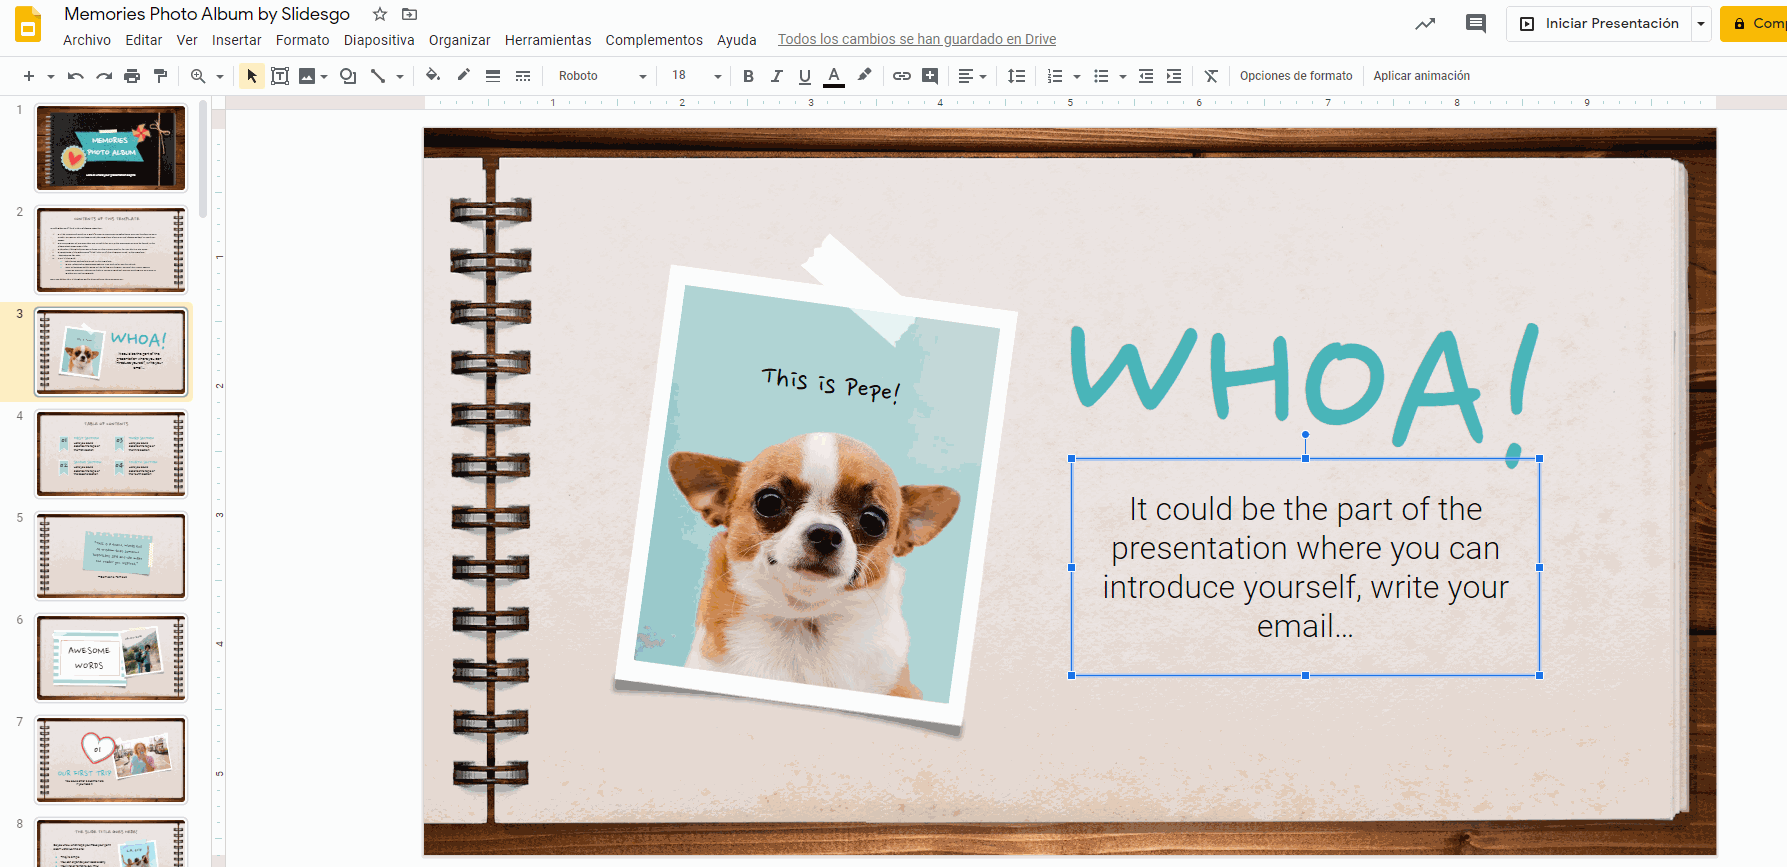Select the line tool
This screenshot has width=1787, height=867.
click(378, 76)
